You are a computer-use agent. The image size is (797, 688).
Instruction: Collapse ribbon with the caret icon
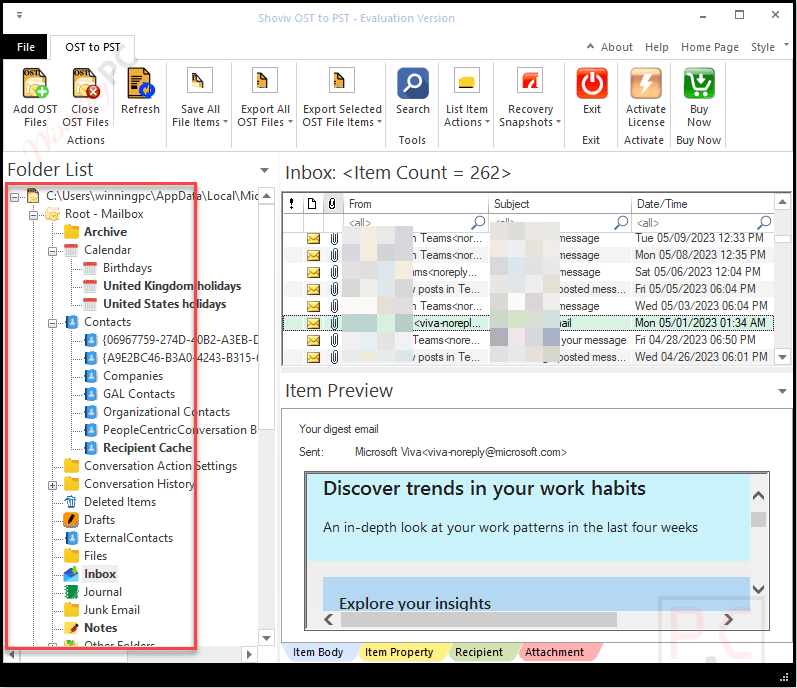(590, 46)
